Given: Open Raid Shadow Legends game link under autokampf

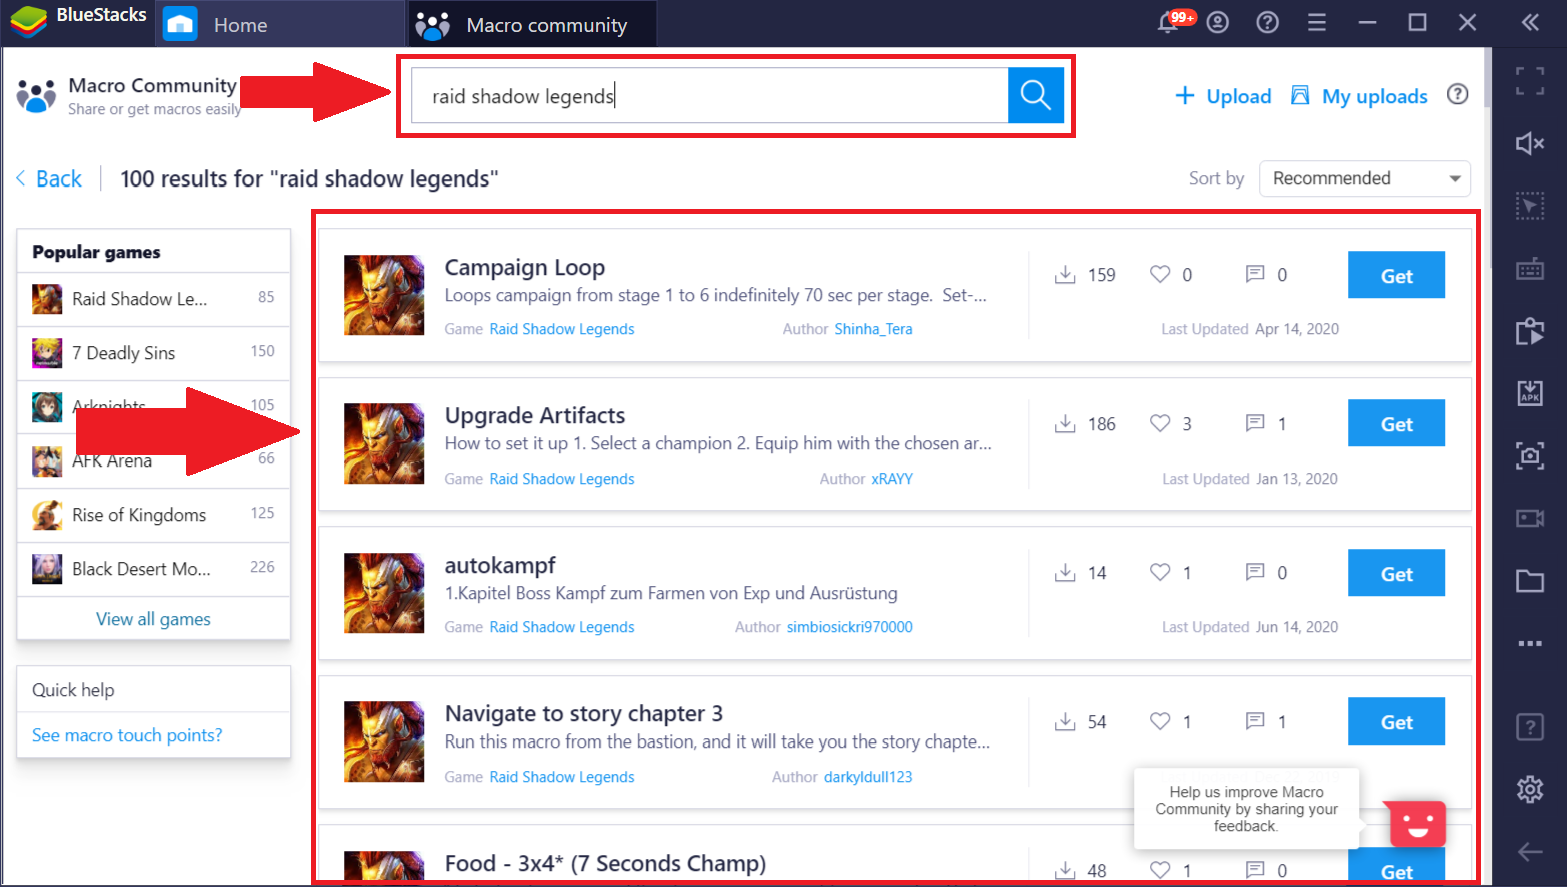Looking at the screenshot, I should [x=562, y=627].
